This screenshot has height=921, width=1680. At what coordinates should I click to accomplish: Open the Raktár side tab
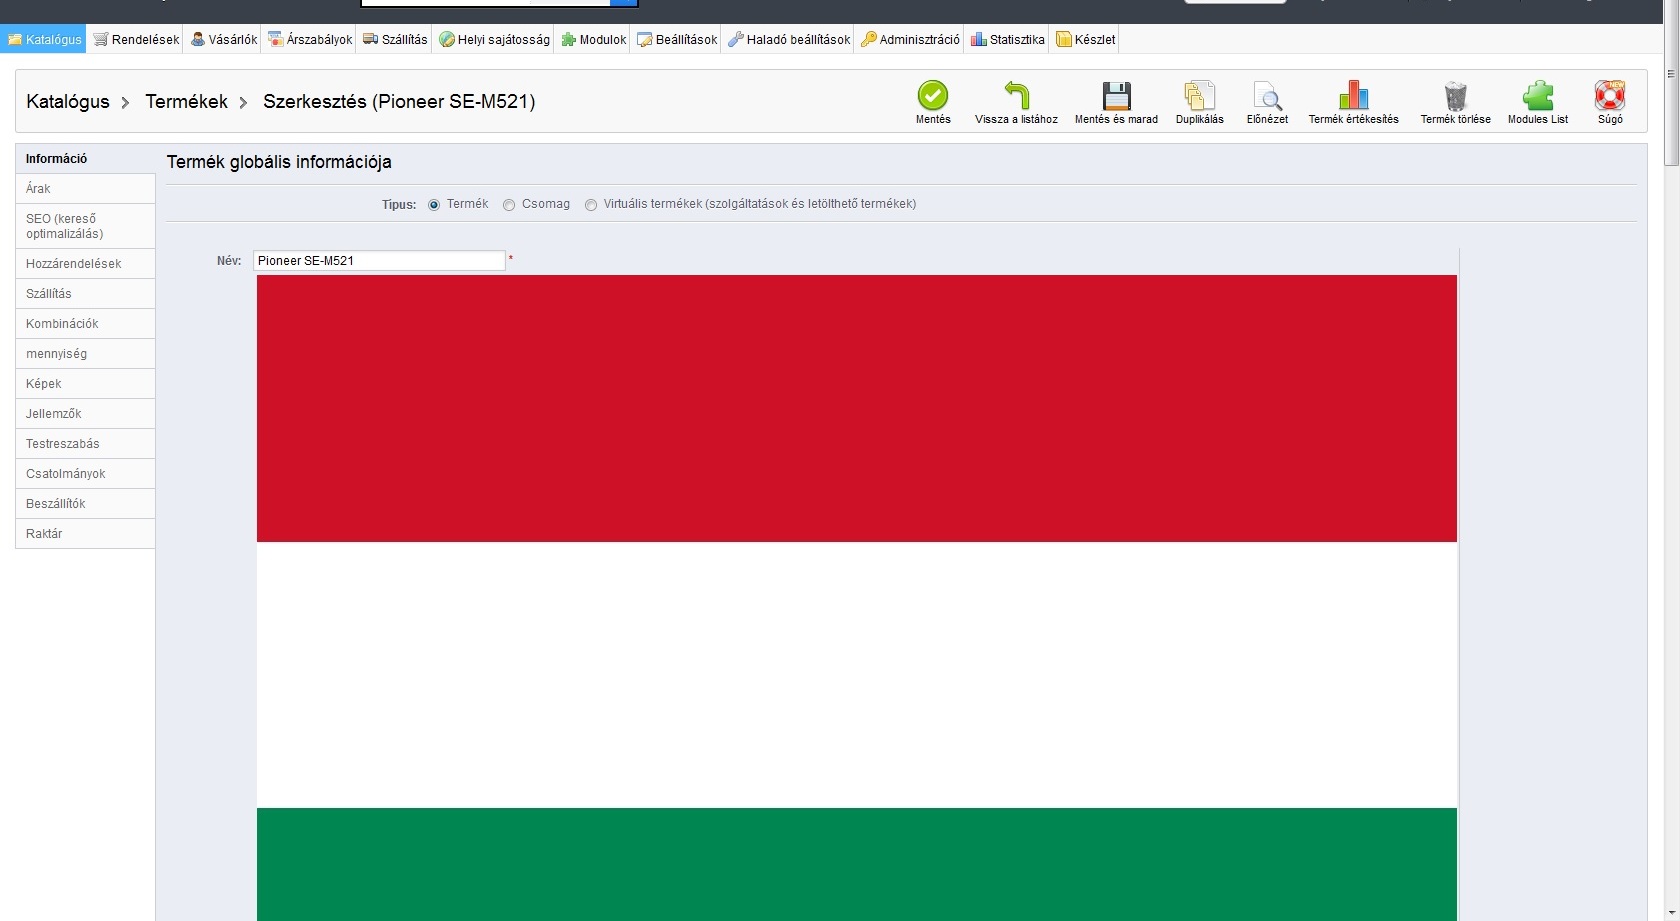[85, 534]
